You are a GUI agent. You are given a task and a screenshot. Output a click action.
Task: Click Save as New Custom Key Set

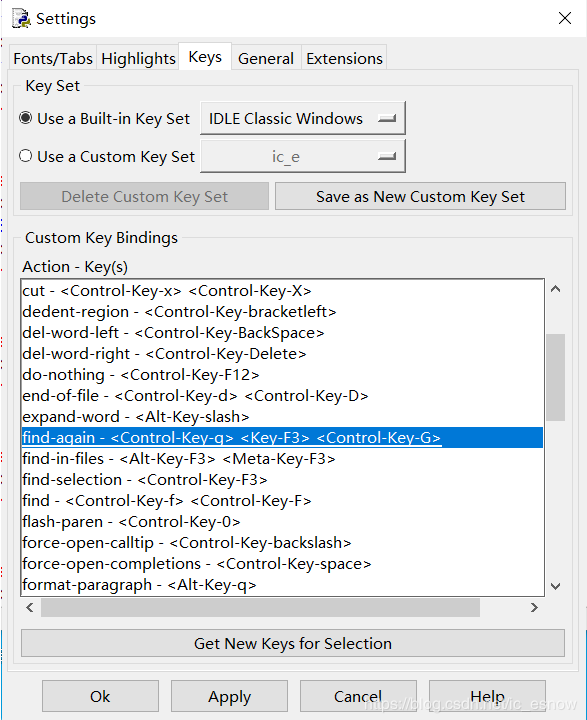[x=420, y=197]
